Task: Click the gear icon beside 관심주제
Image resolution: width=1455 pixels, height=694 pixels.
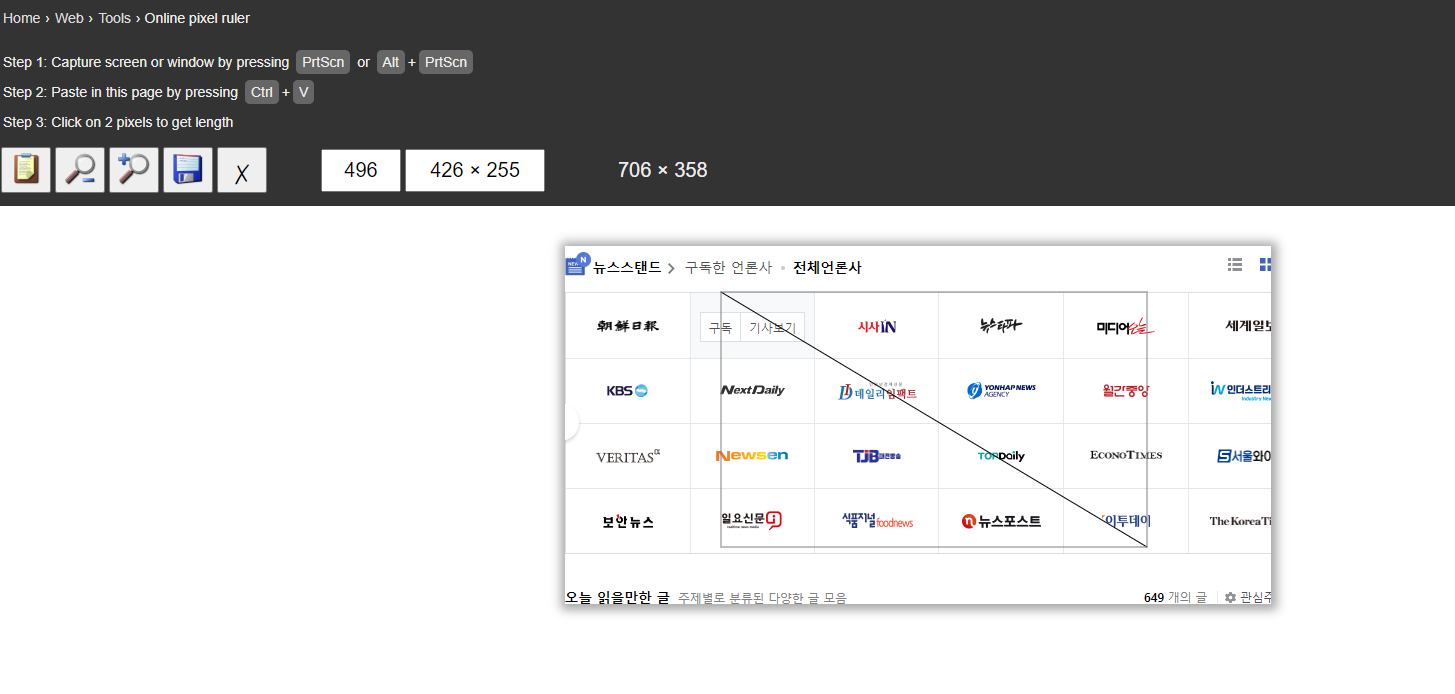Action: [1231, 597]
